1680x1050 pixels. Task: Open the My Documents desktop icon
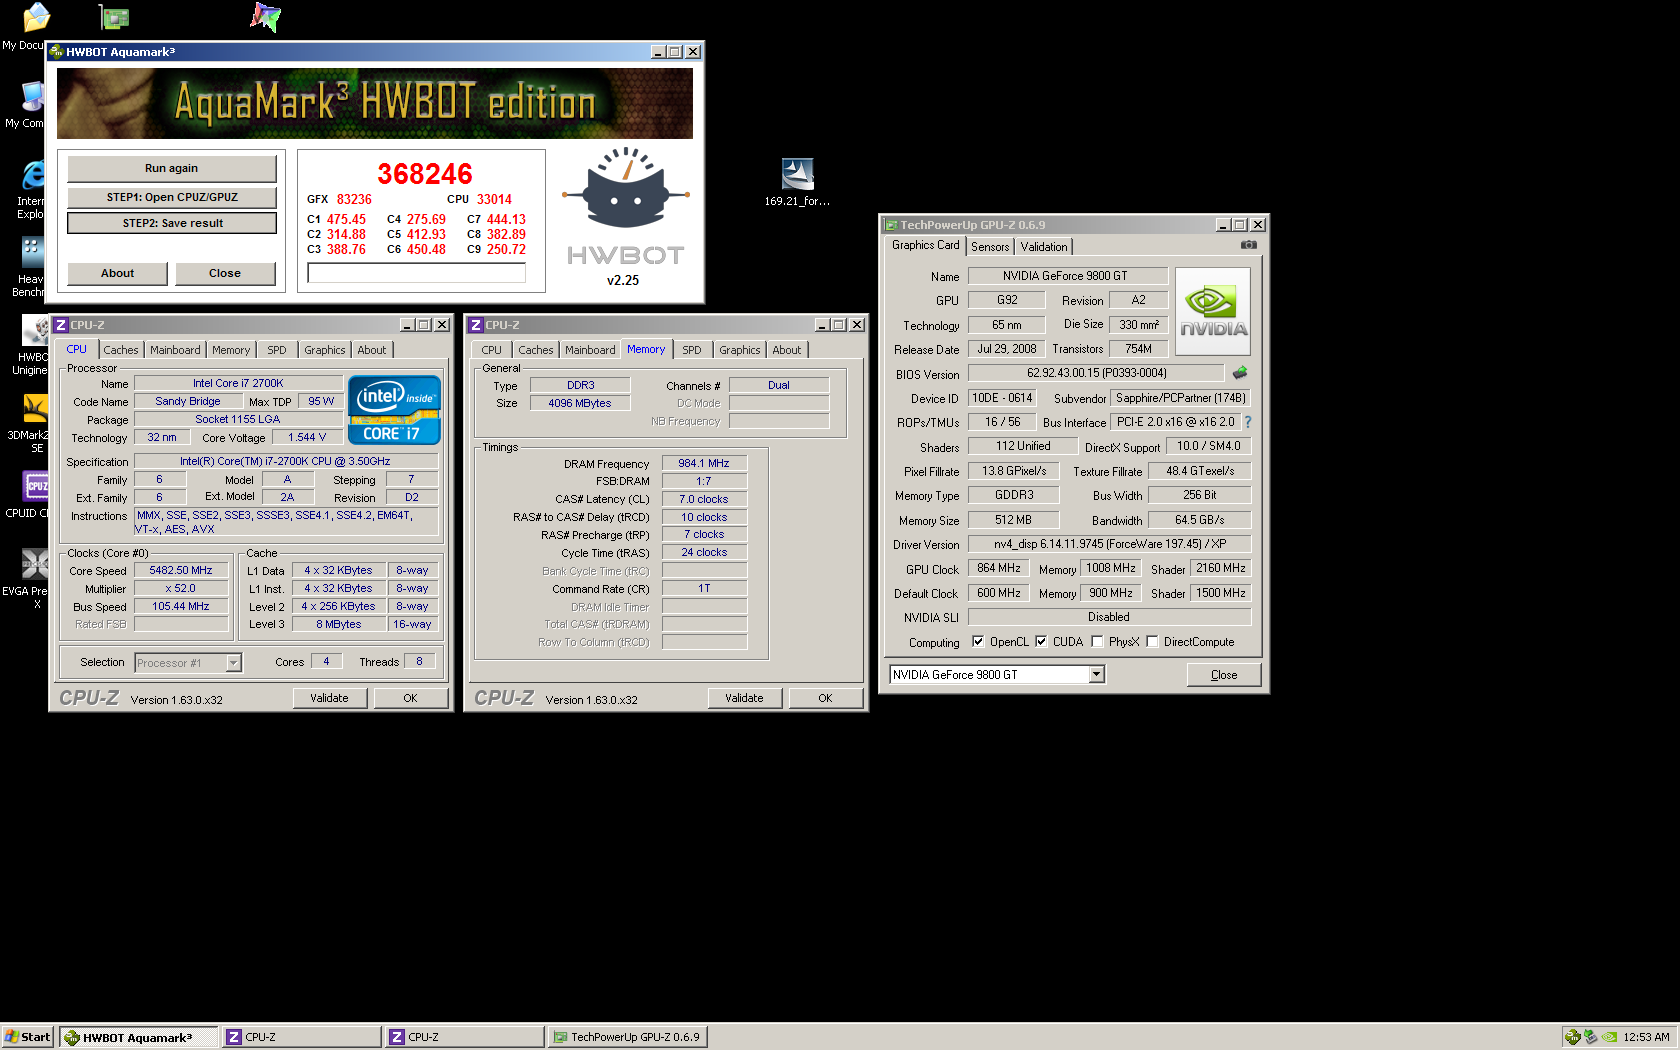pyautogui.click(x=34, y=17)
